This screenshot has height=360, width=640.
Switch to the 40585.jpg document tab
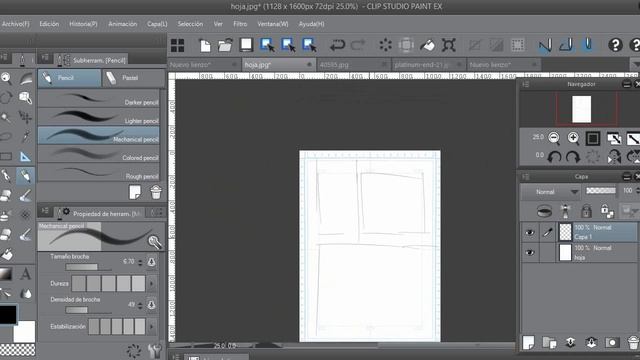tap(353, 64)
